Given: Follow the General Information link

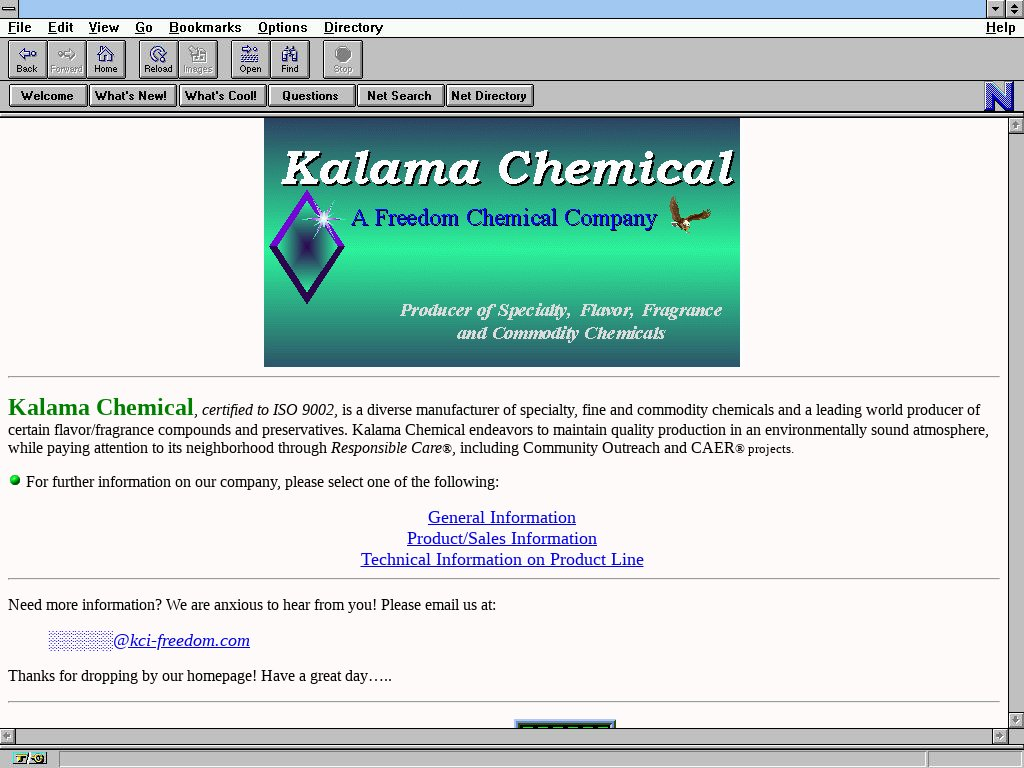Looking at the screenshot, I should point(502,517).
